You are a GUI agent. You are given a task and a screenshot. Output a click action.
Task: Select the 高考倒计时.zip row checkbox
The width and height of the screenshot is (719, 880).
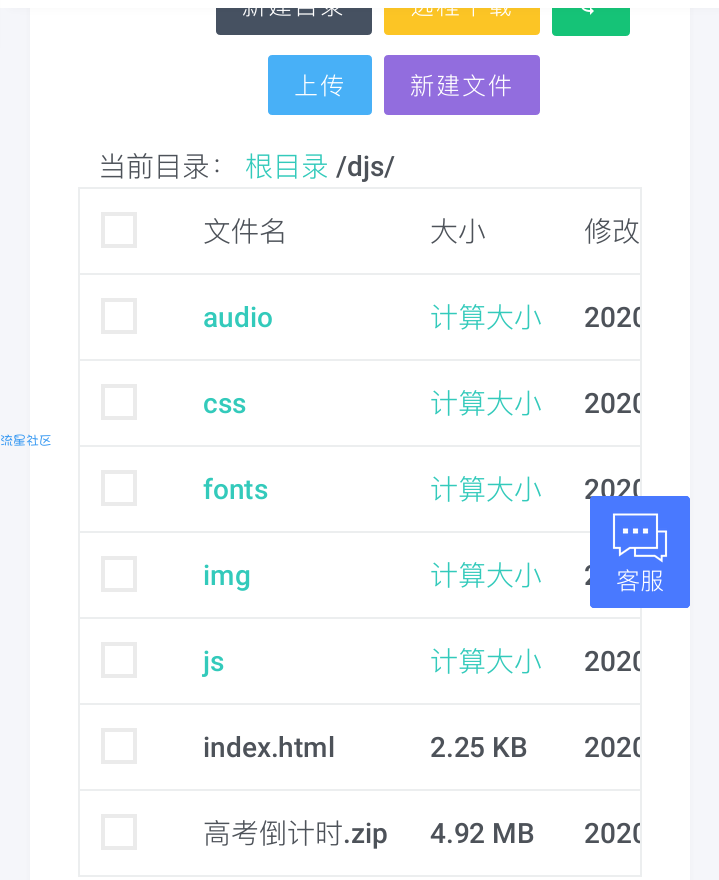click(x=119, y=833)
